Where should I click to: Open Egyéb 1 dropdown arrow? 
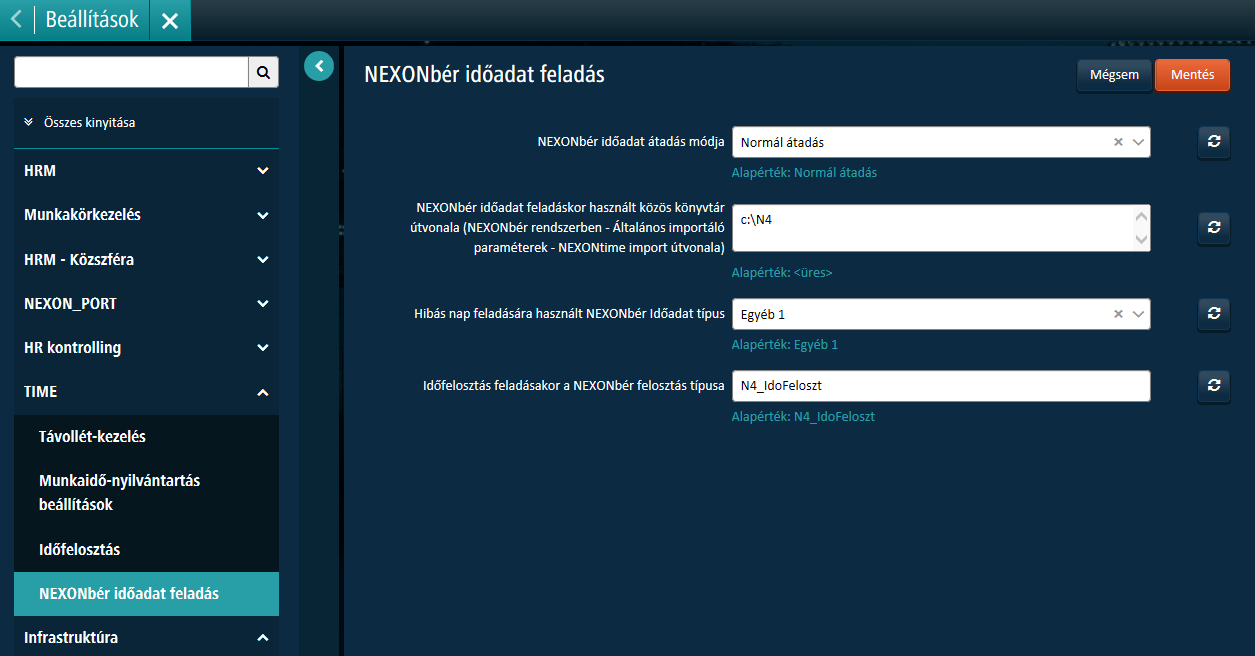coord(1139,314)
